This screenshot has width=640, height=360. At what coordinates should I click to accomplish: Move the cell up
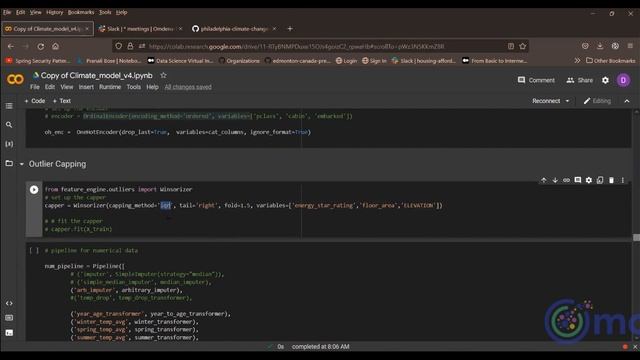544,180
